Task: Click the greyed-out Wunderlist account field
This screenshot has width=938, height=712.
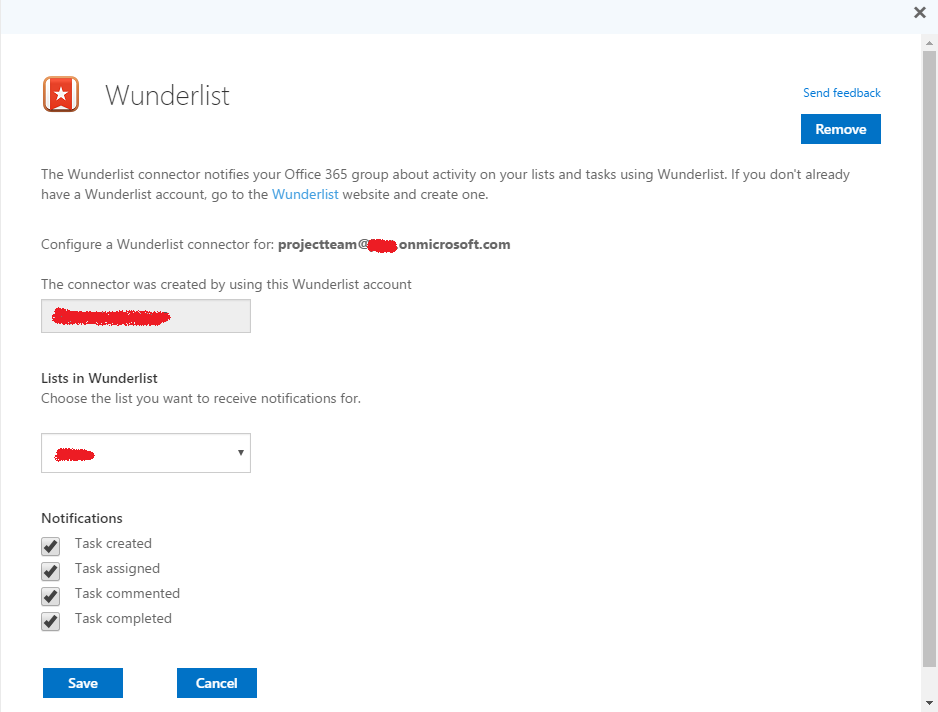Action: 146,316
